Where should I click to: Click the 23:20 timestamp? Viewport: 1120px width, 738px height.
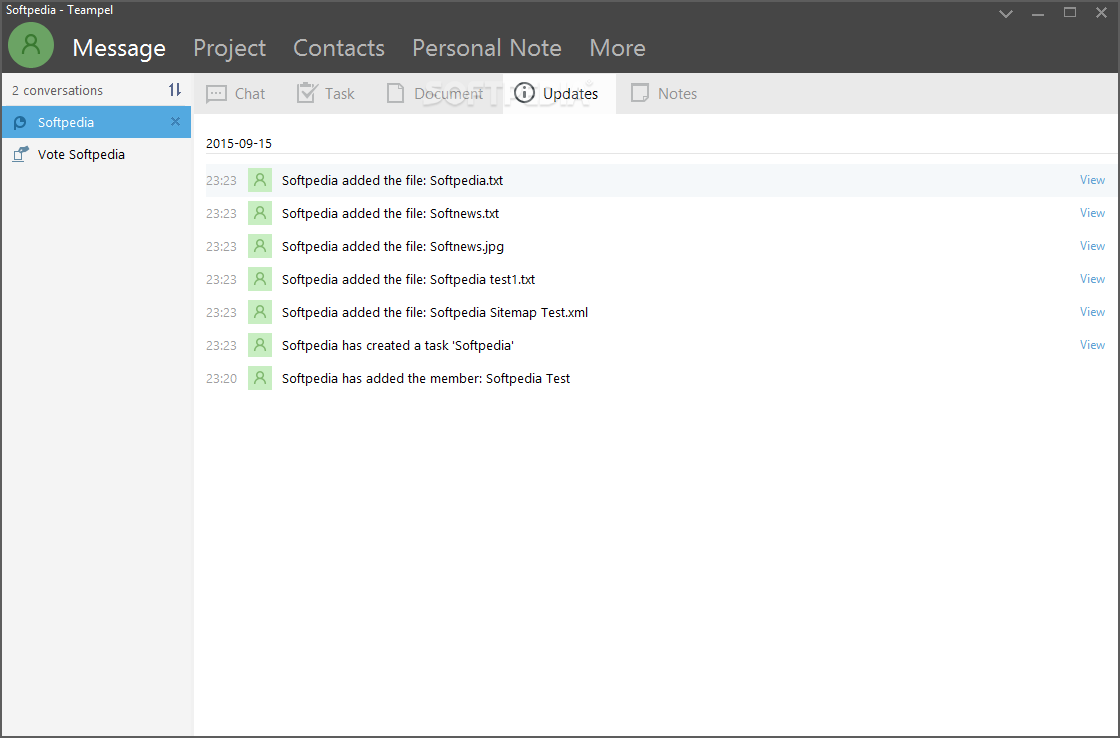point(221,378)
